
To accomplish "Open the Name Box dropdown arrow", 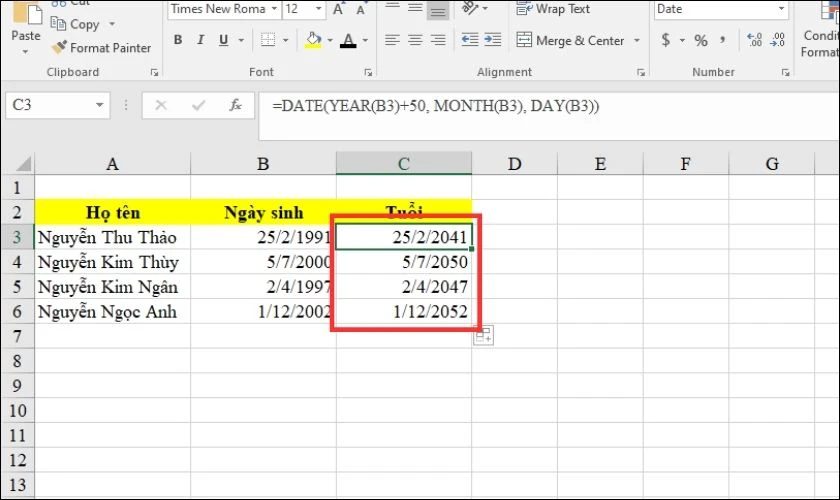I will 100,105.
